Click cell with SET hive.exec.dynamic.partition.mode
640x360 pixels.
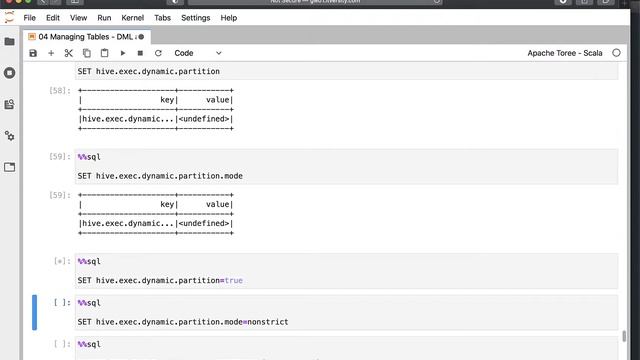coord(346,167)
